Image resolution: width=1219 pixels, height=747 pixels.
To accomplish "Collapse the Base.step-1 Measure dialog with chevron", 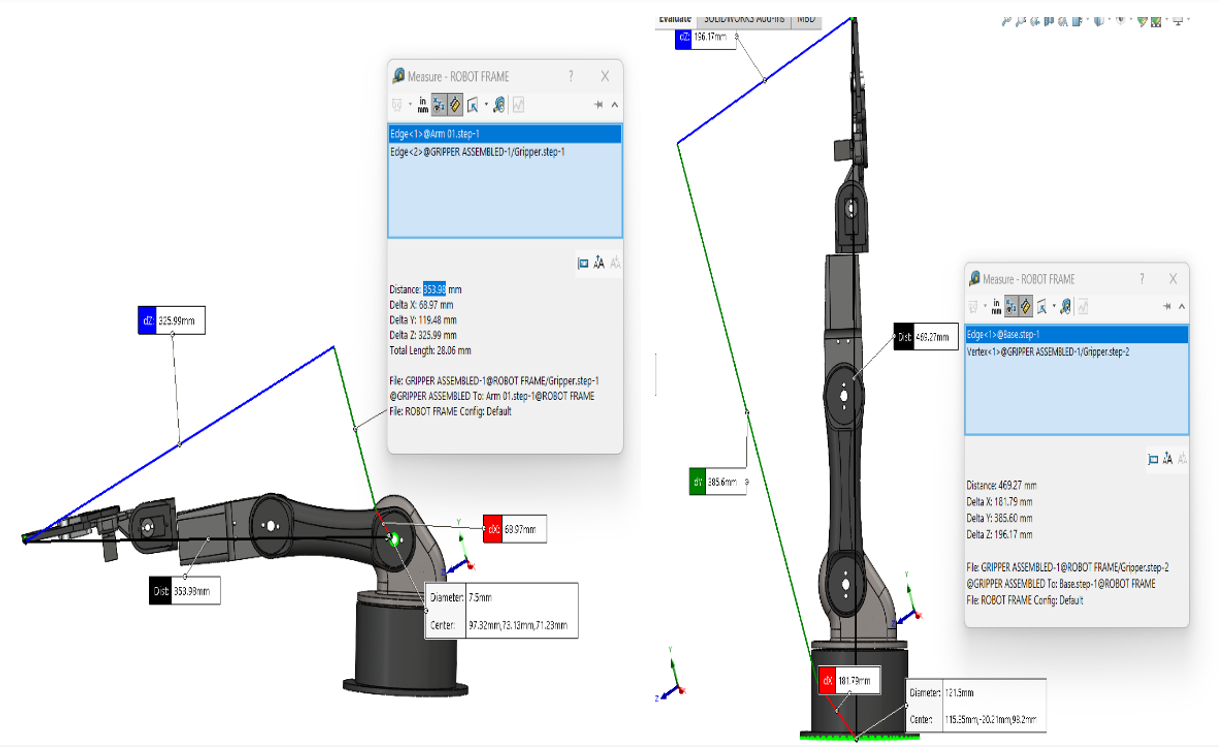I will click(x=1181, y=306).
